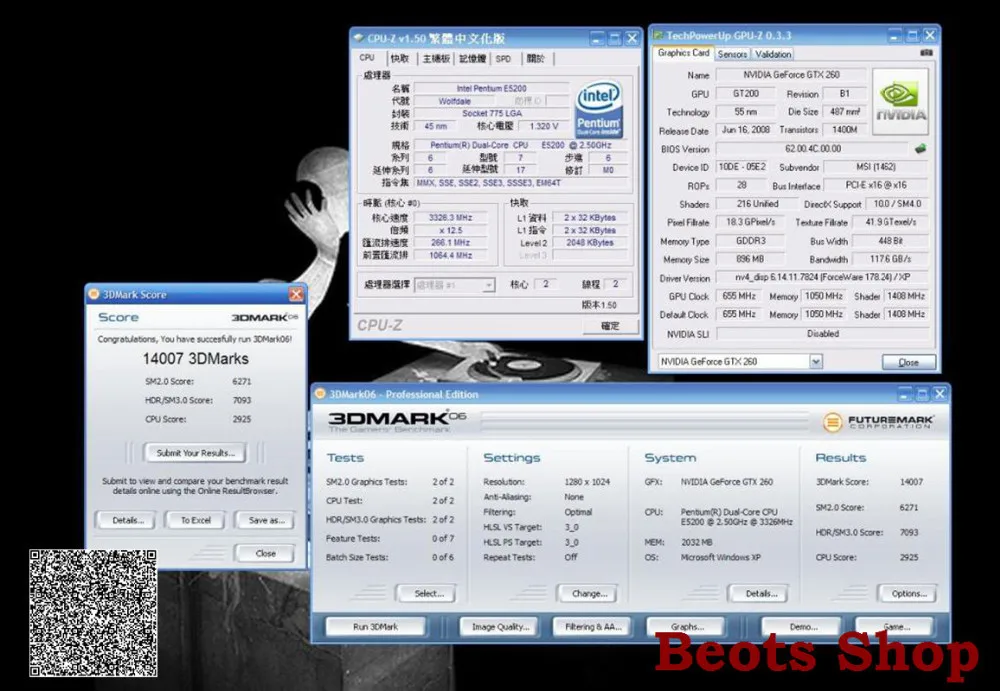
Task: Select the 關於 tab in CPU-Z
Action: point(536,59)
